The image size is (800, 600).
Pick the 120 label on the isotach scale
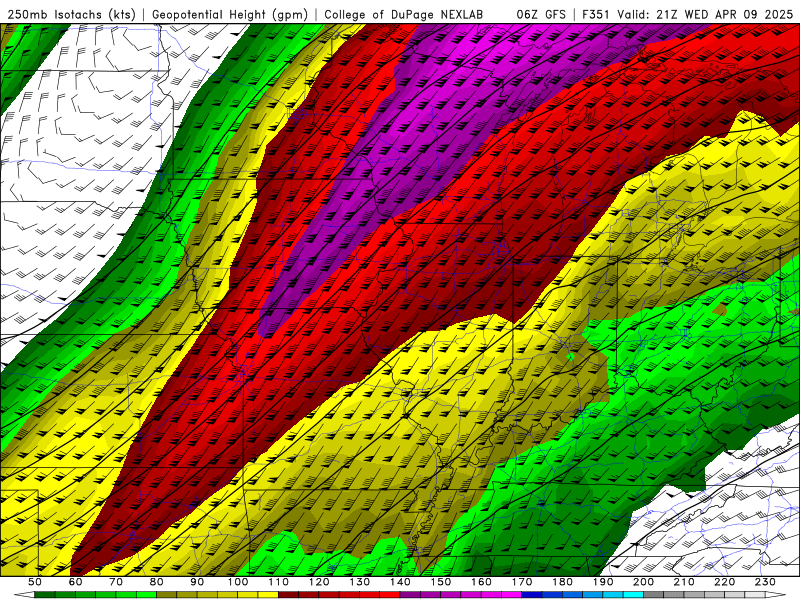pyautogui.click(x=319, y=582)
